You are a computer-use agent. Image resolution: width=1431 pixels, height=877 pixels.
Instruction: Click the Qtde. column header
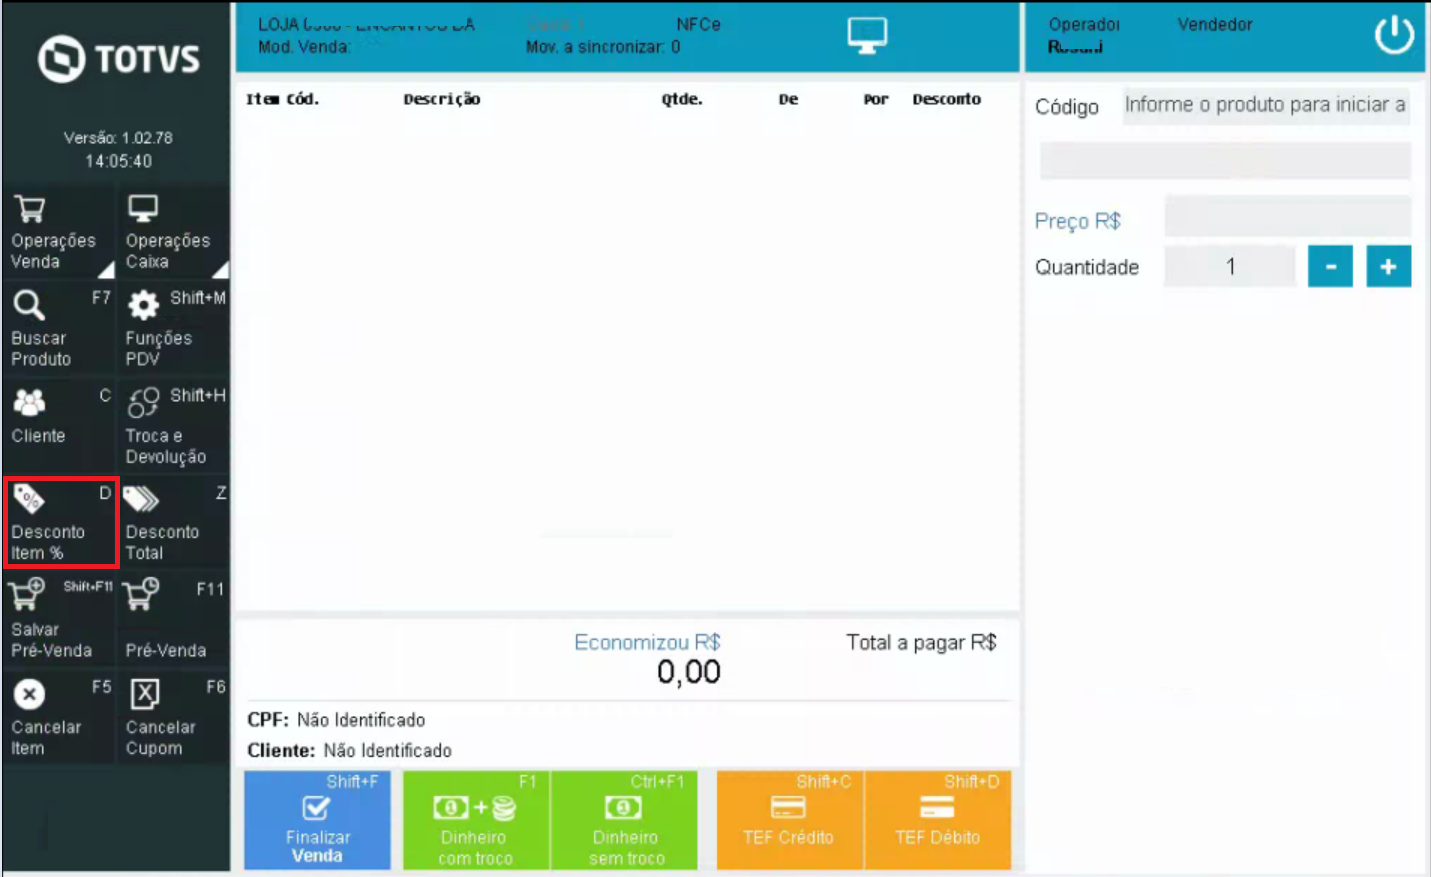[x=682, y=99]
